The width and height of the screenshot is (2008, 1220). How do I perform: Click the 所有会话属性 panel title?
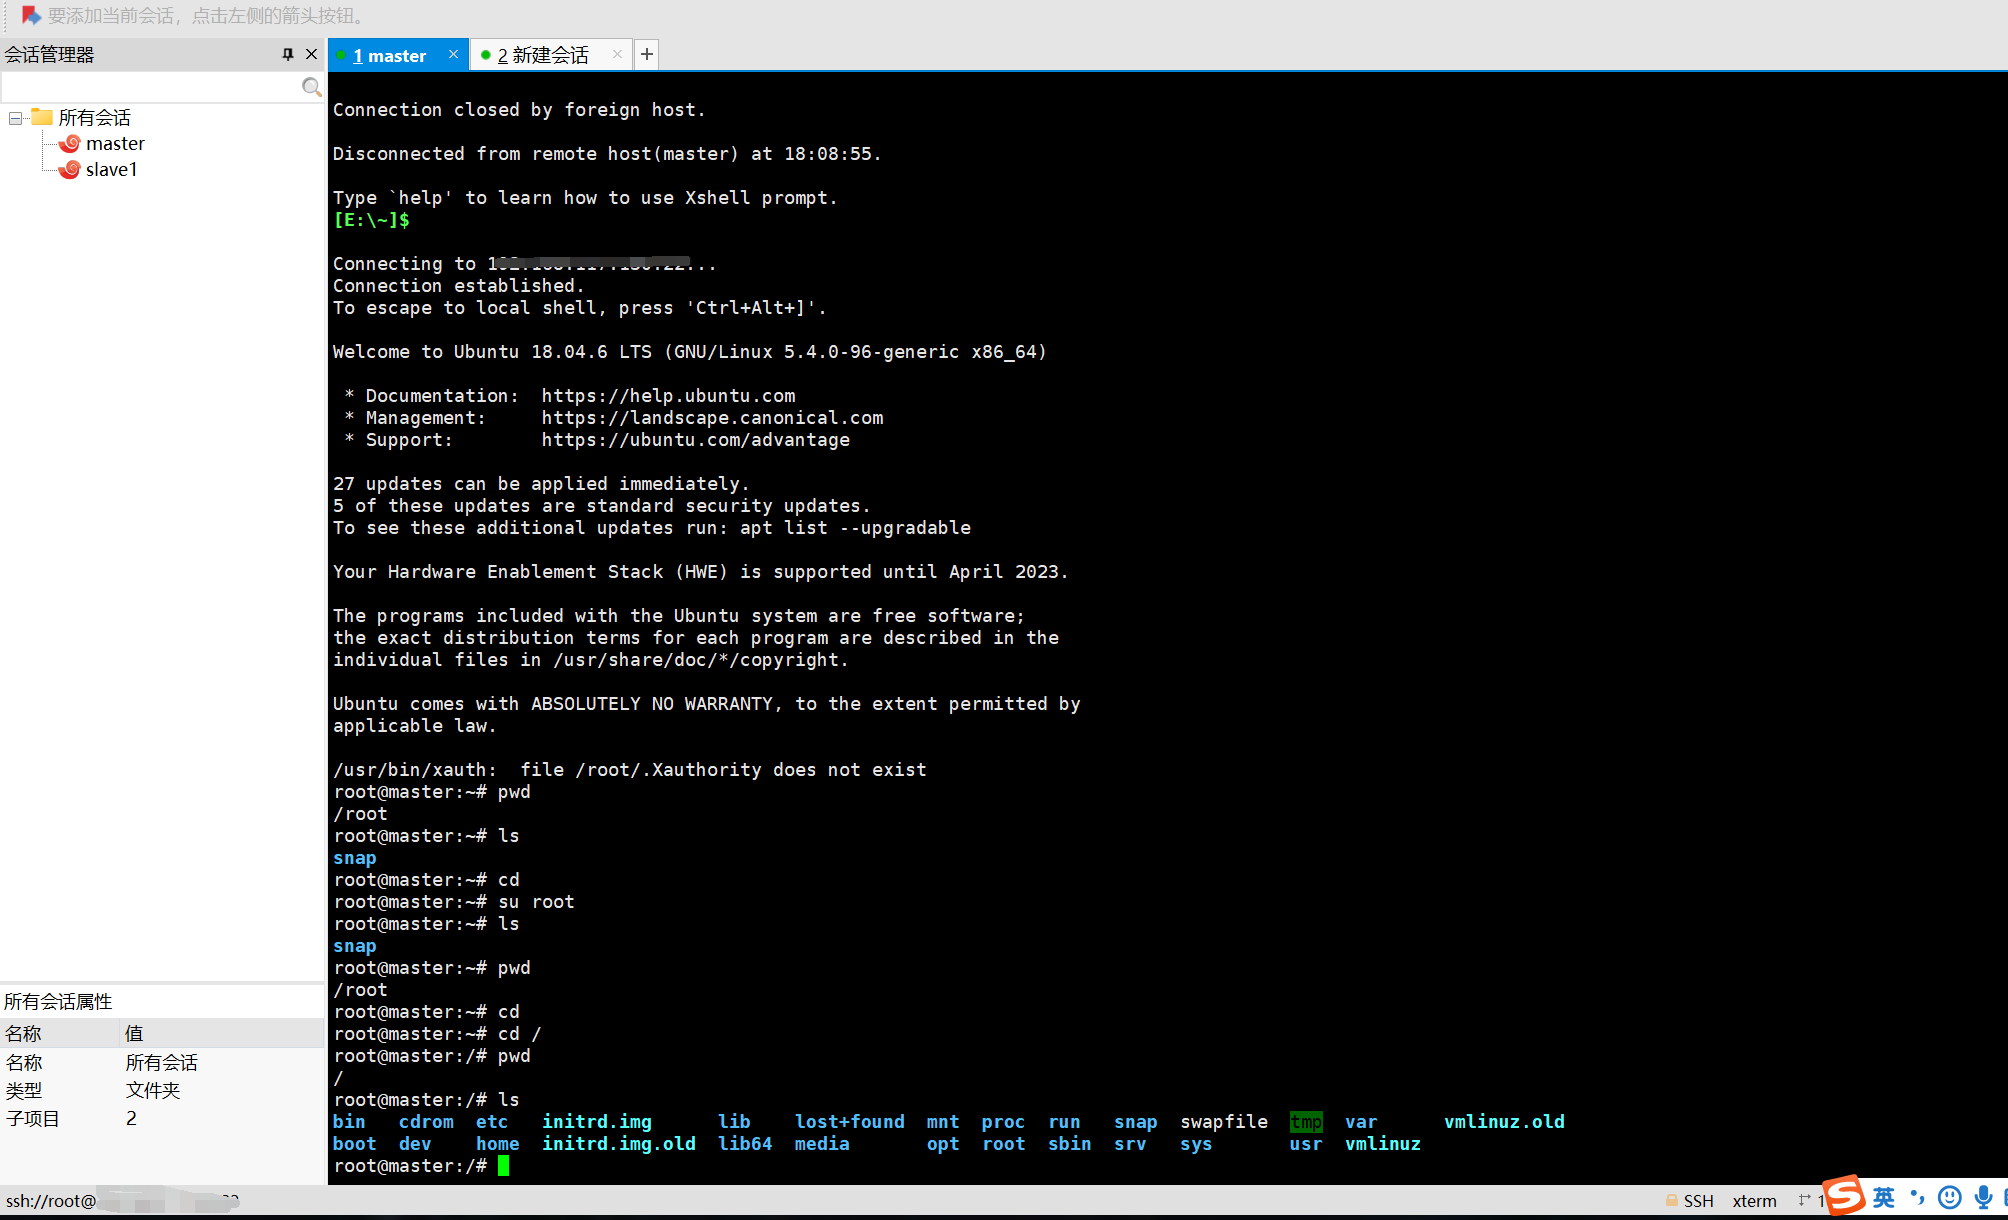[x=58, y=1001]
